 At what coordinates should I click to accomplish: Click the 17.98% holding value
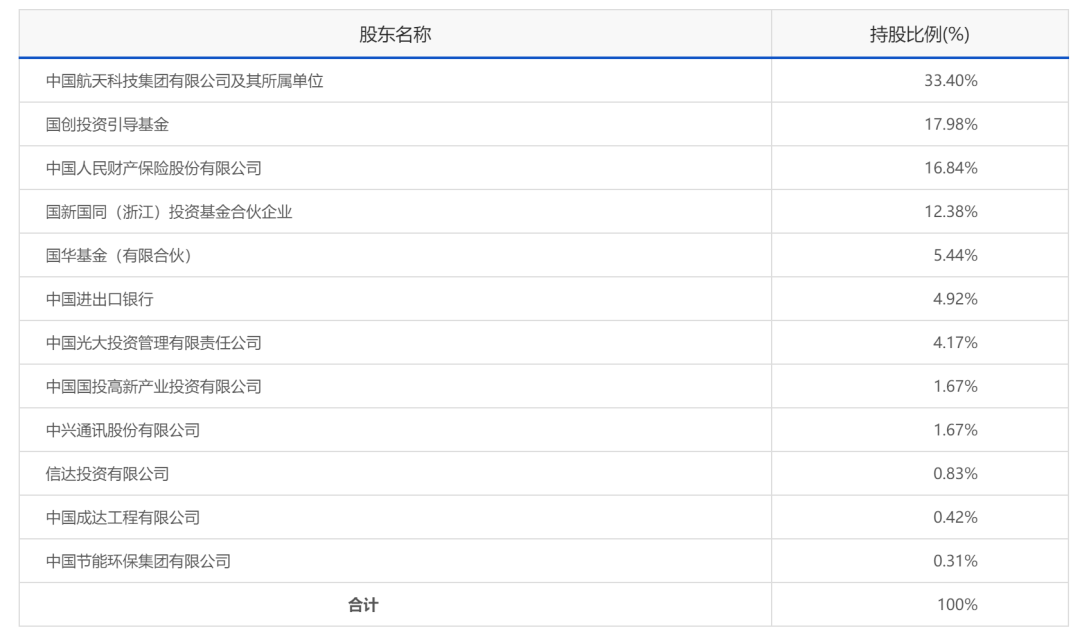coord(951,125)
